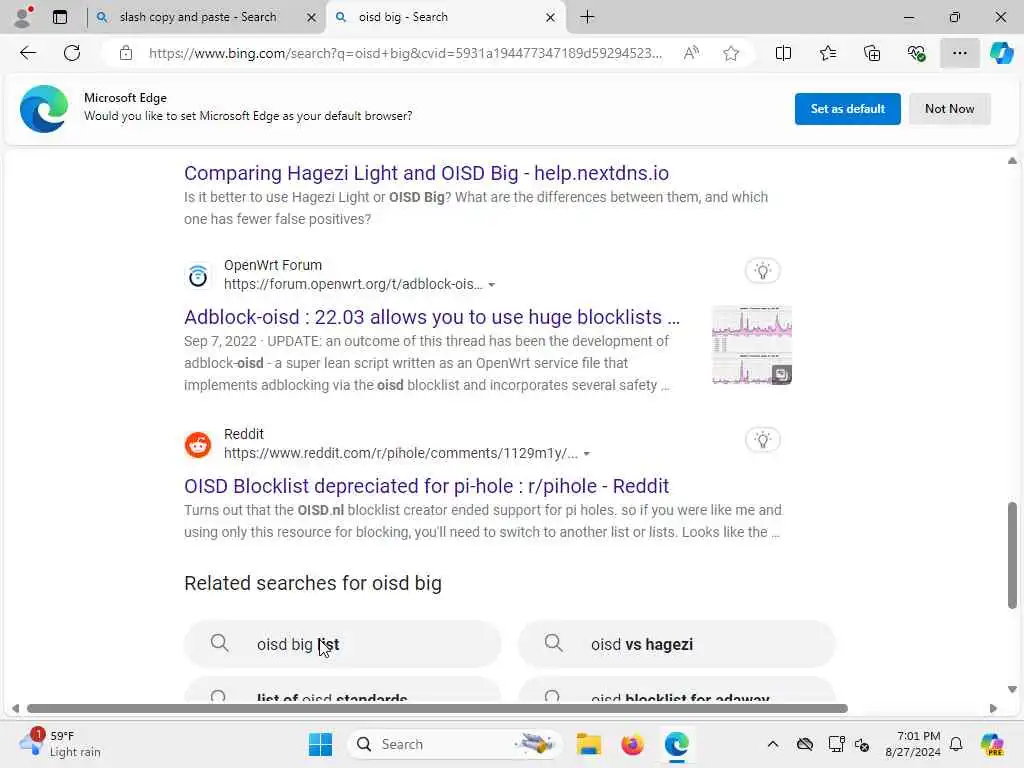
Task: Open 'OISD Blocklist depreciated for pi-hole' result
Action: click(426, 486)
